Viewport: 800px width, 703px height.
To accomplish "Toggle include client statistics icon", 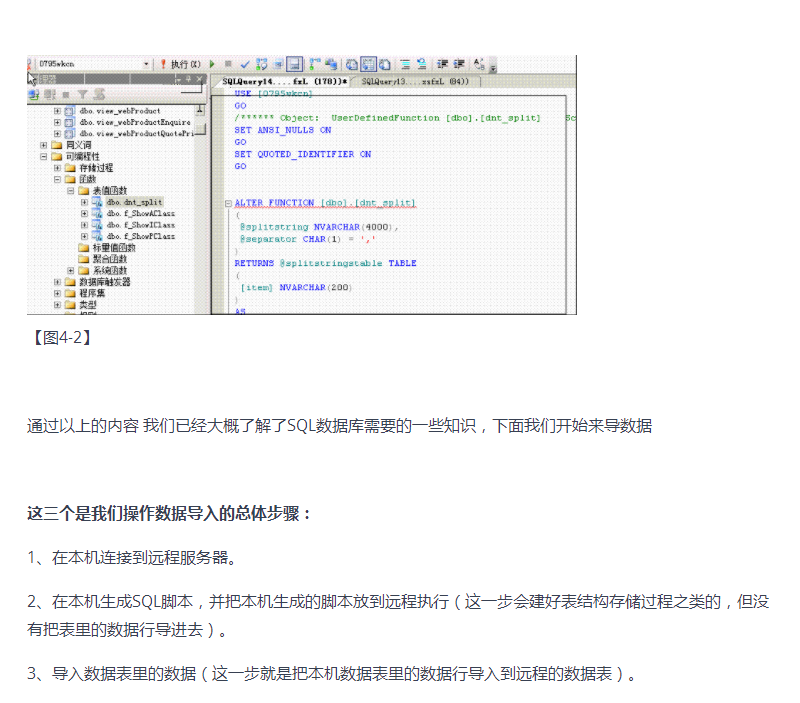I will pyautogui.click(x=331, y=64).
